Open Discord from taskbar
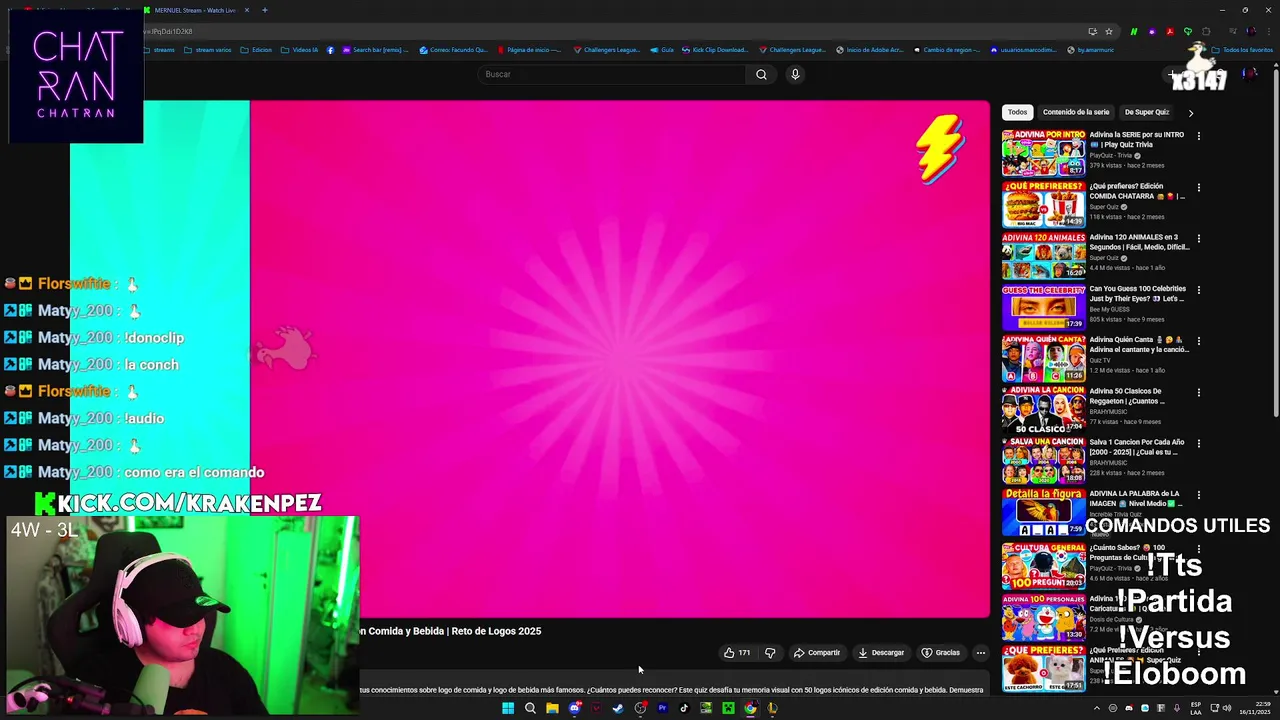Screen dimensions: 1280x720 [x=574, y=708]
